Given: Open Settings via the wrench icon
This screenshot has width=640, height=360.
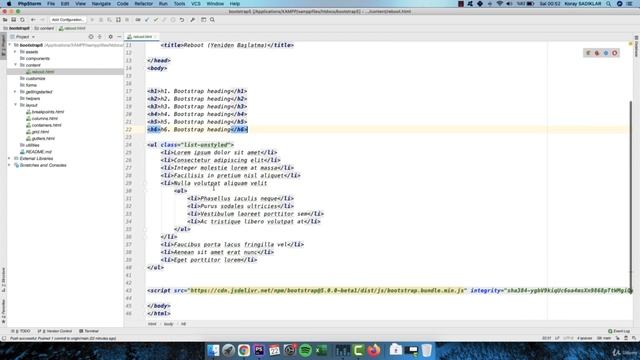Looking at the screenshot, I should [x=193, y=20].
